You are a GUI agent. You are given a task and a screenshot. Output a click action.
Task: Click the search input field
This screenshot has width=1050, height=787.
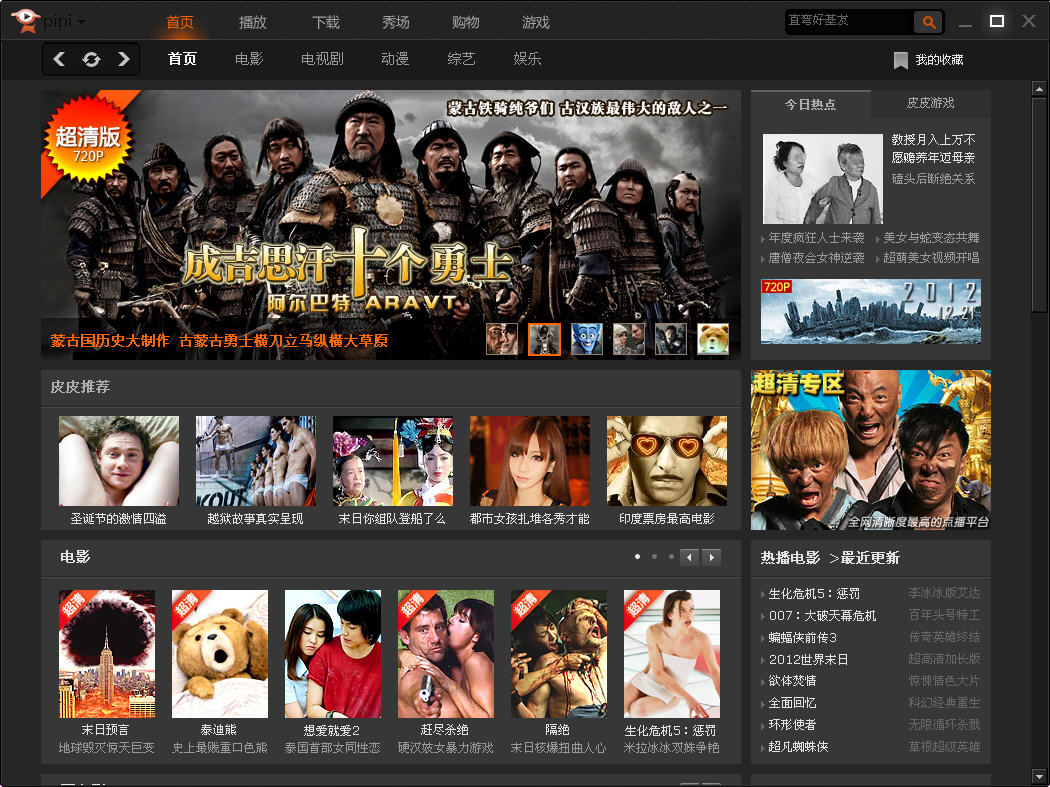tap(848, 21)
